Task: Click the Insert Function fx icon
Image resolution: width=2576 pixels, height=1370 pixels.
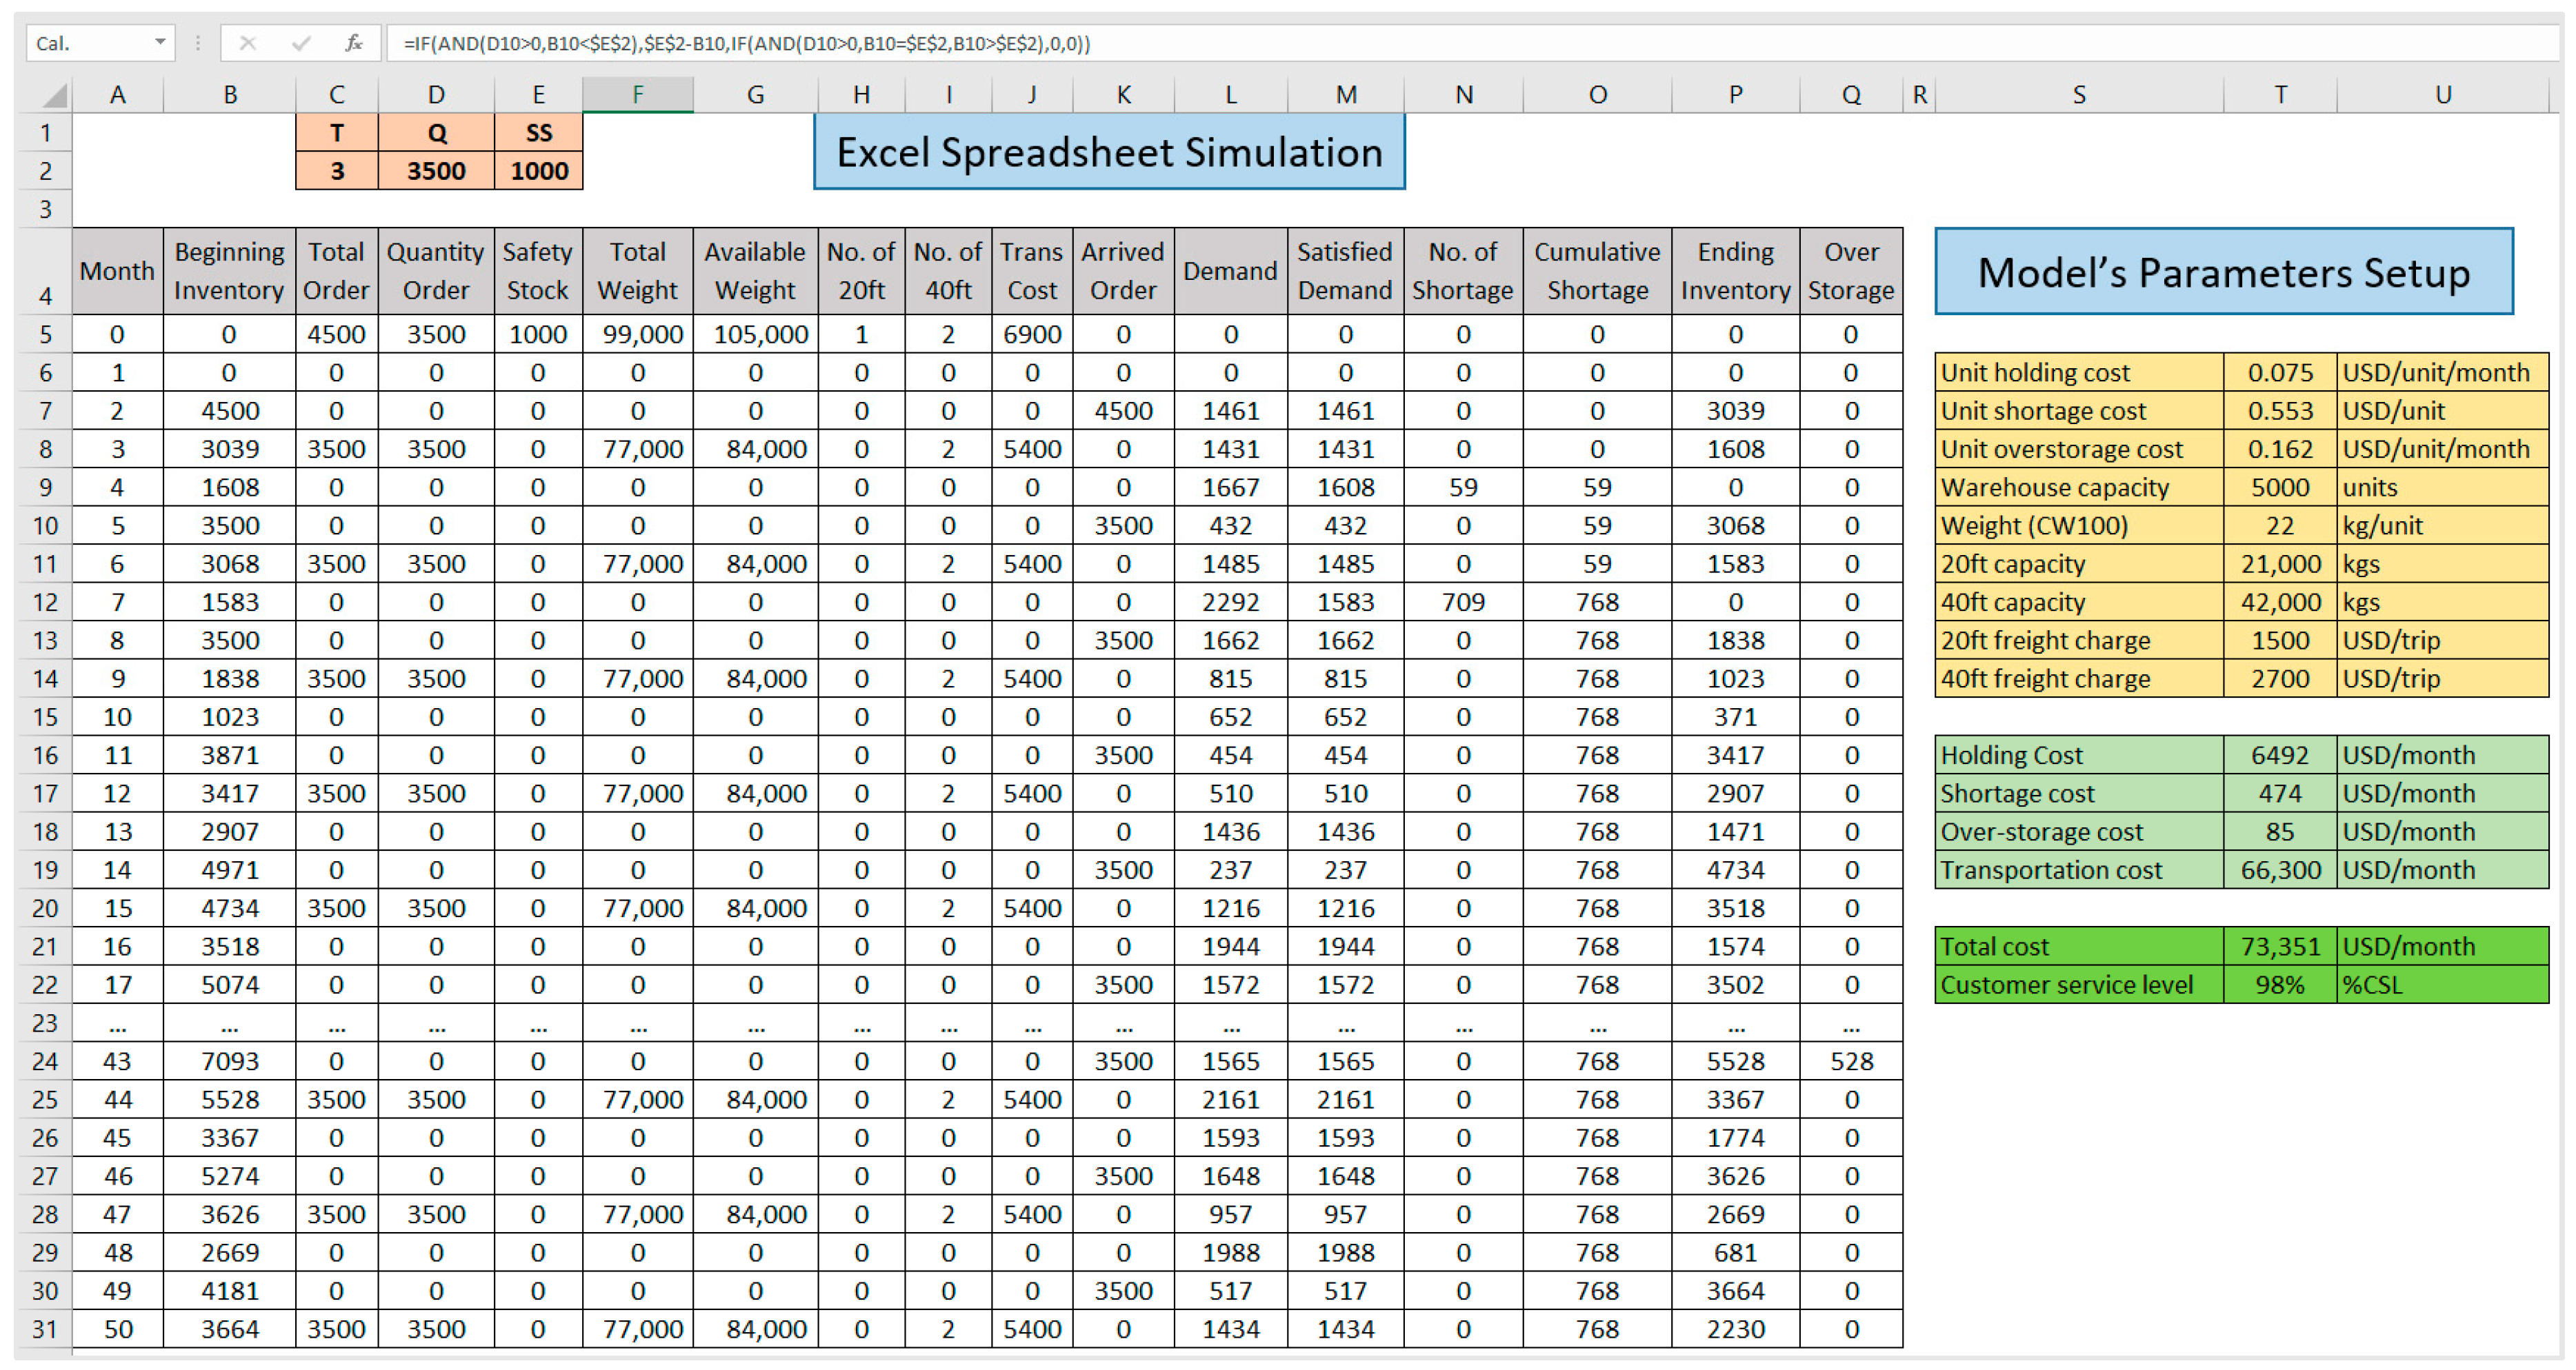Action: tap(353, 43)
